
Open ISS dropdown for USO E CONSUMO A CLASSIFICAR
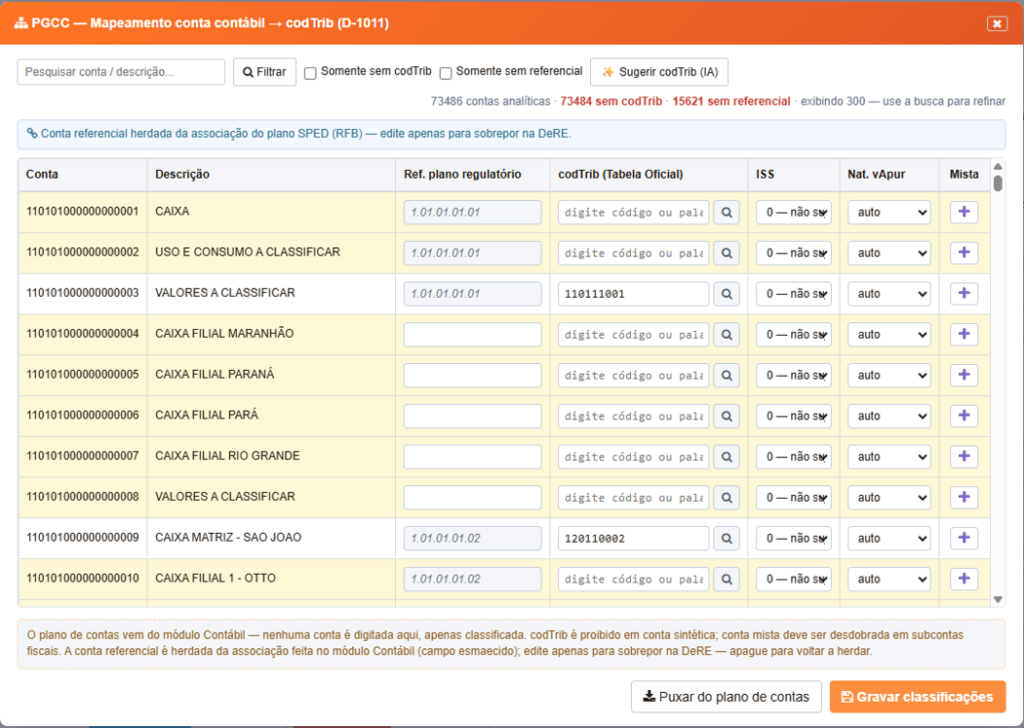pos(793,253)
